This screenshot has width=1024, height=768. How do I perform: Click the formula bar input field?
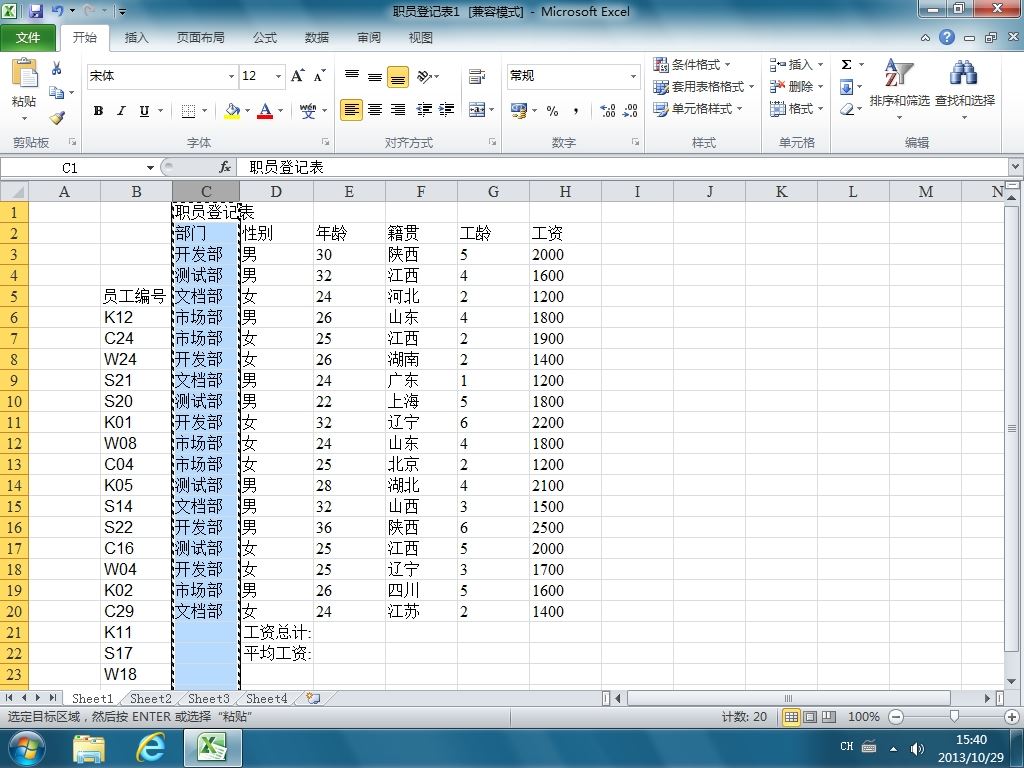[624, 167]
